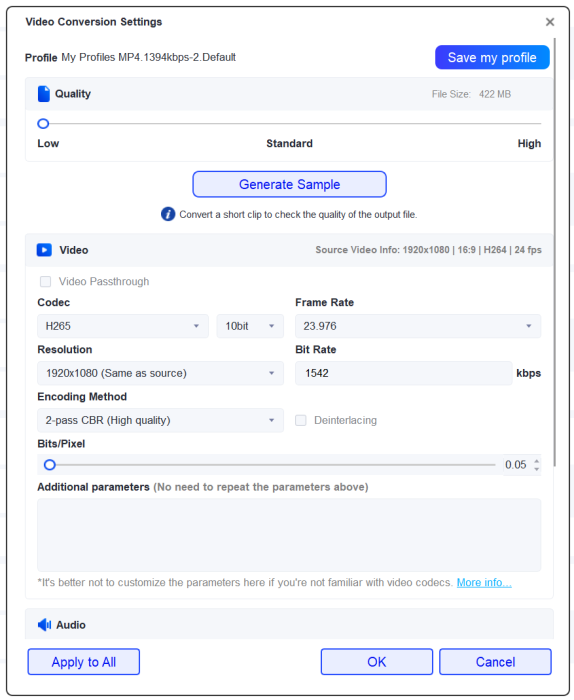Click the Video section play icon
The height and width of the screenshot is (700, 574).
tap(44, 250)
